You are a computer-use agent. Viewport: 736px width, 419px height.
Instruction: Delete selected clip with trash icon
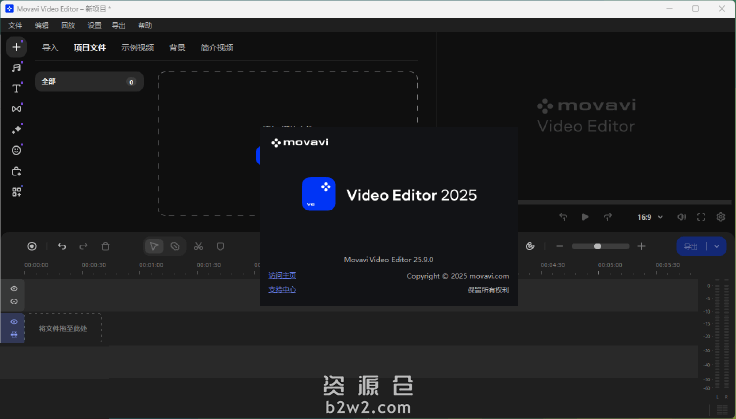click(105, 246)
